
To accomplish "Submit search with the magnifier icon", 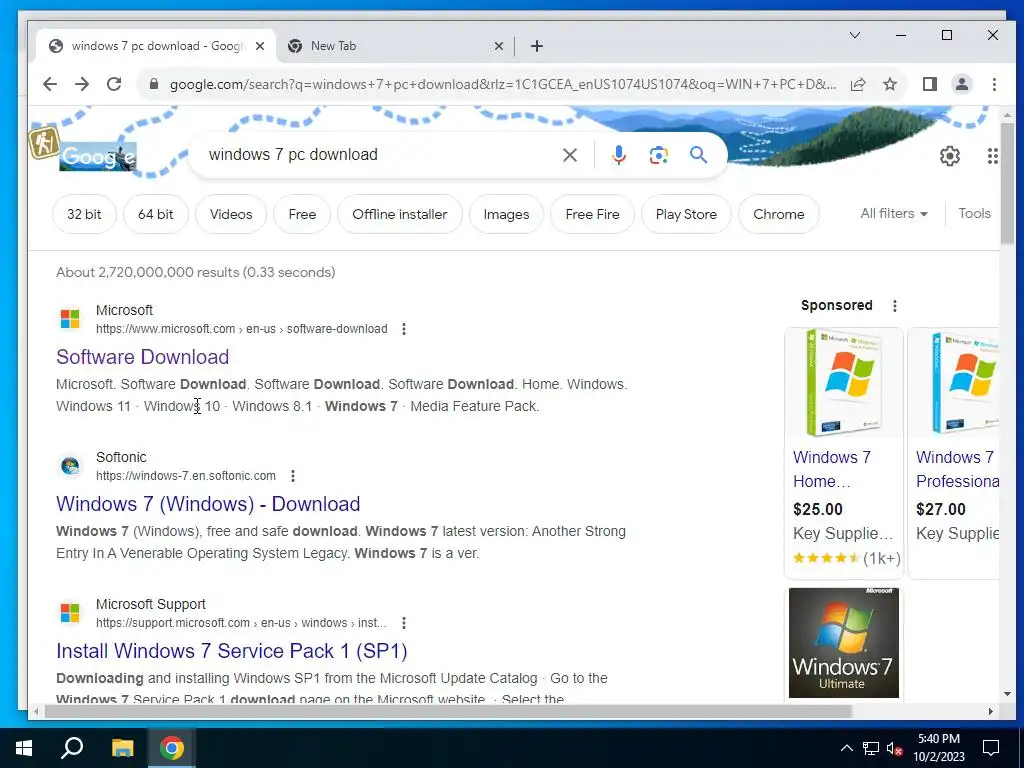I will (698, 155).
